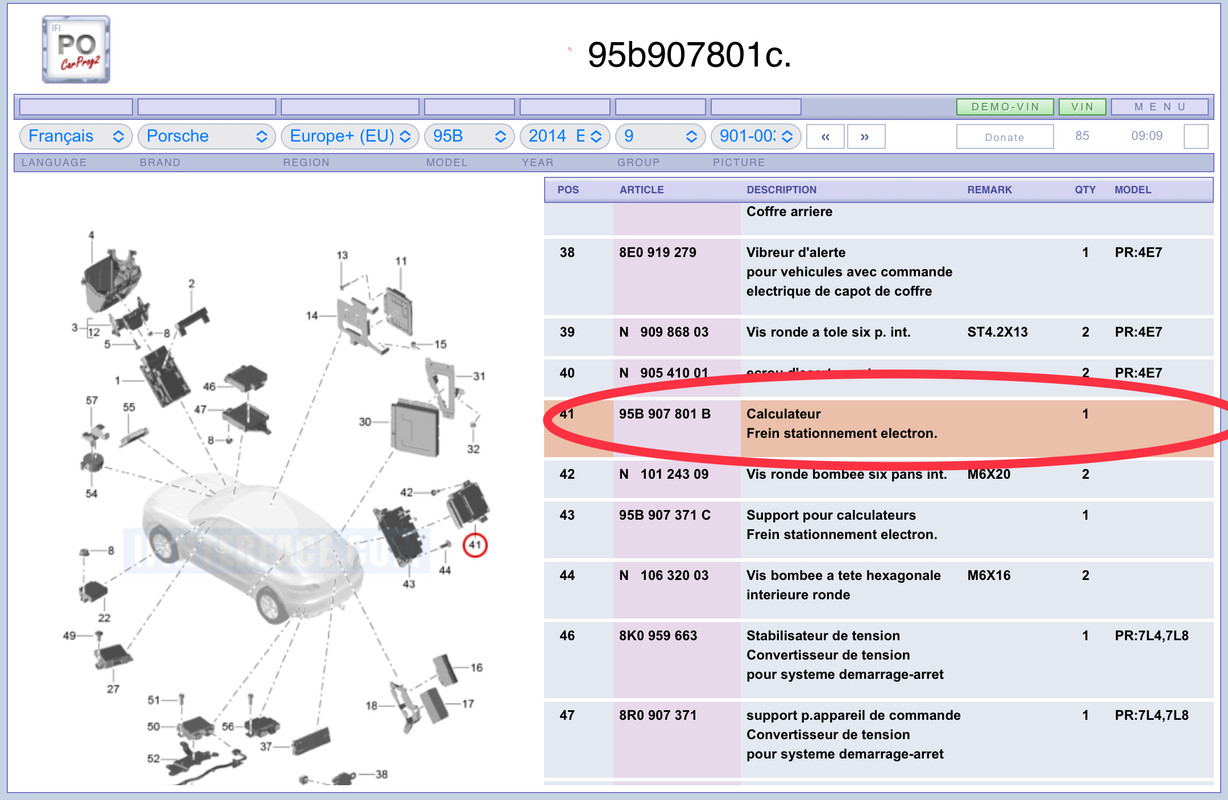The image size is (1228, 800).
Task: Click the POS column header
Action: [x=568, y=190]
